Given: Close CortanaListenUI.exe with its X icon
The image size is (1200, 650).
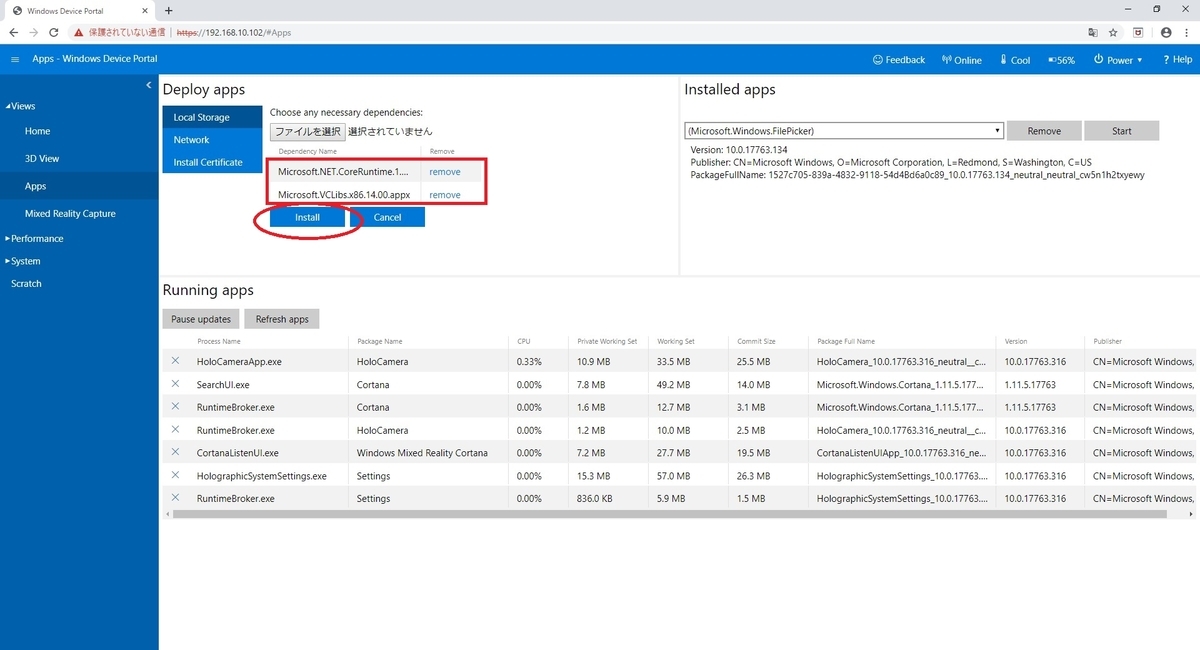Looking at the screenshot, I should tap(175, 452).
